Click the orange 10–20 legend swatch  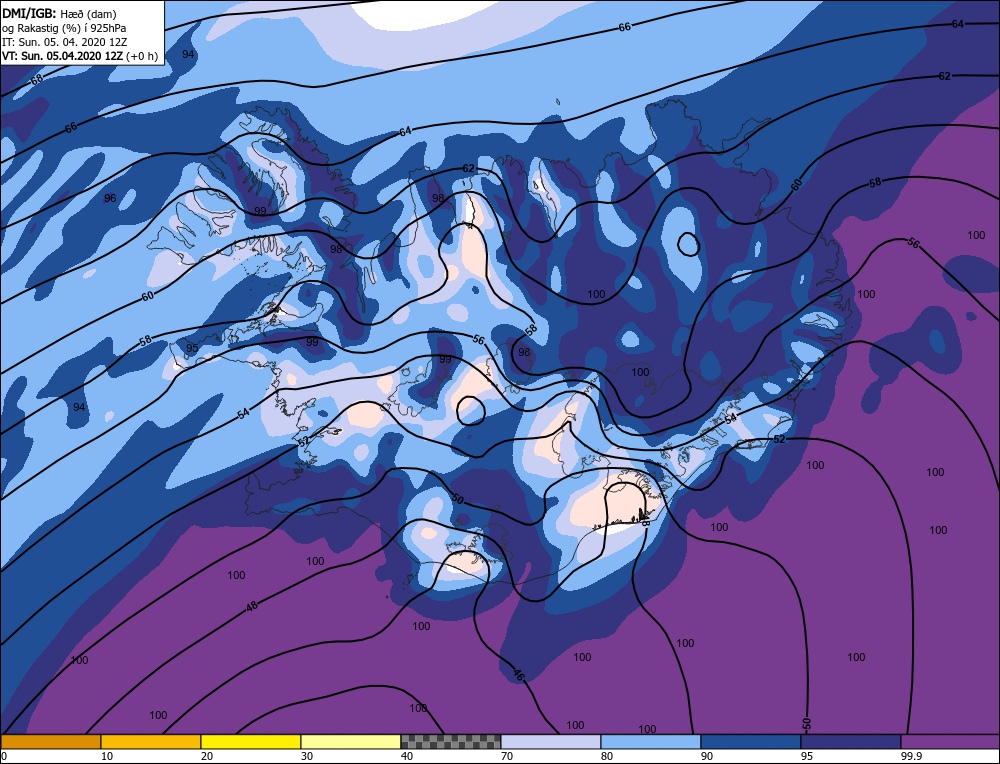[151, 742]
